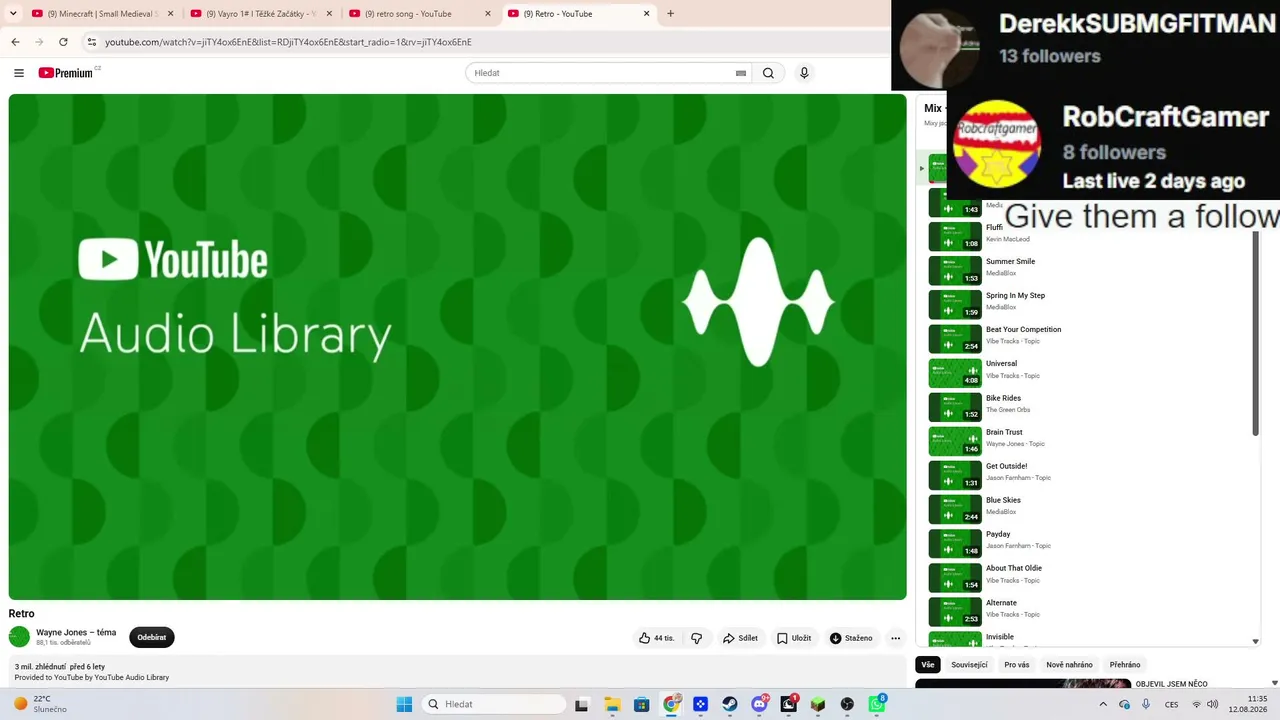Image resolution: width=1280 pixels, height=720 pixels.
Task: Open Task View in the taskbar
Action: tap(582, 704)
